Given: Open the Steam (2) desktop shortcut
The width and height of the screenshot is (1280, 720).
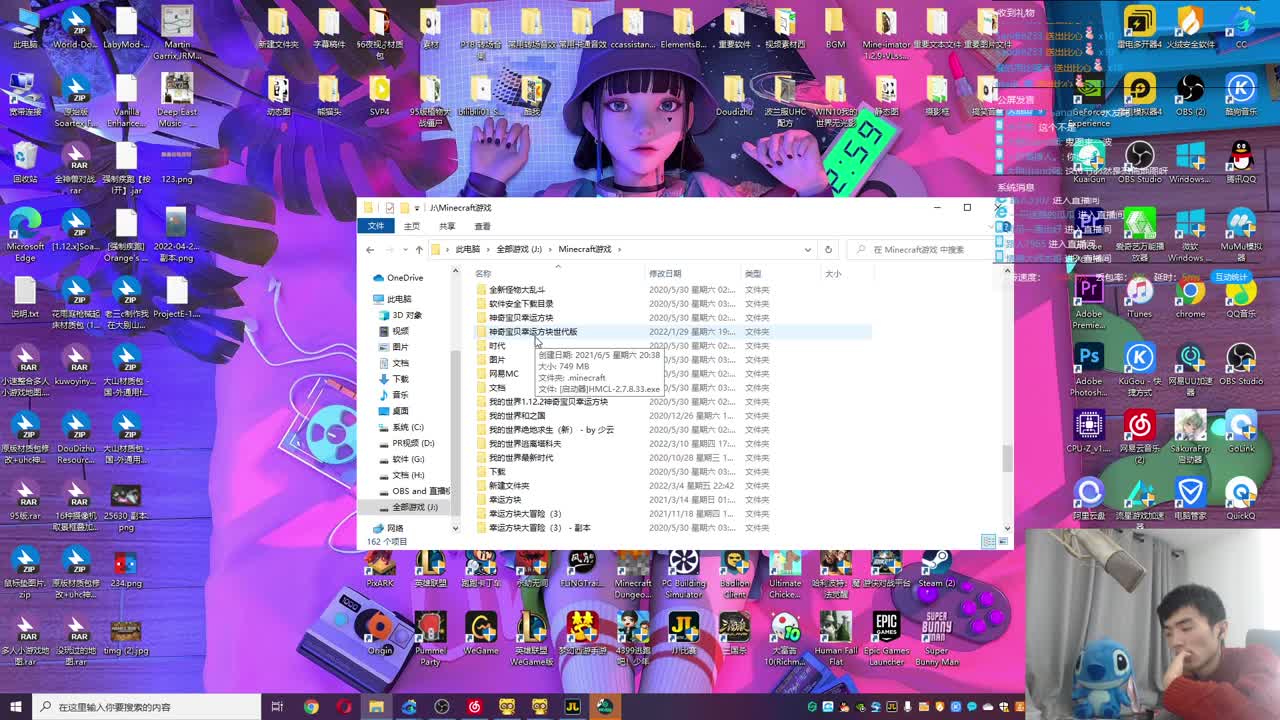Looking at the screenshot, I should pos(936,569).
